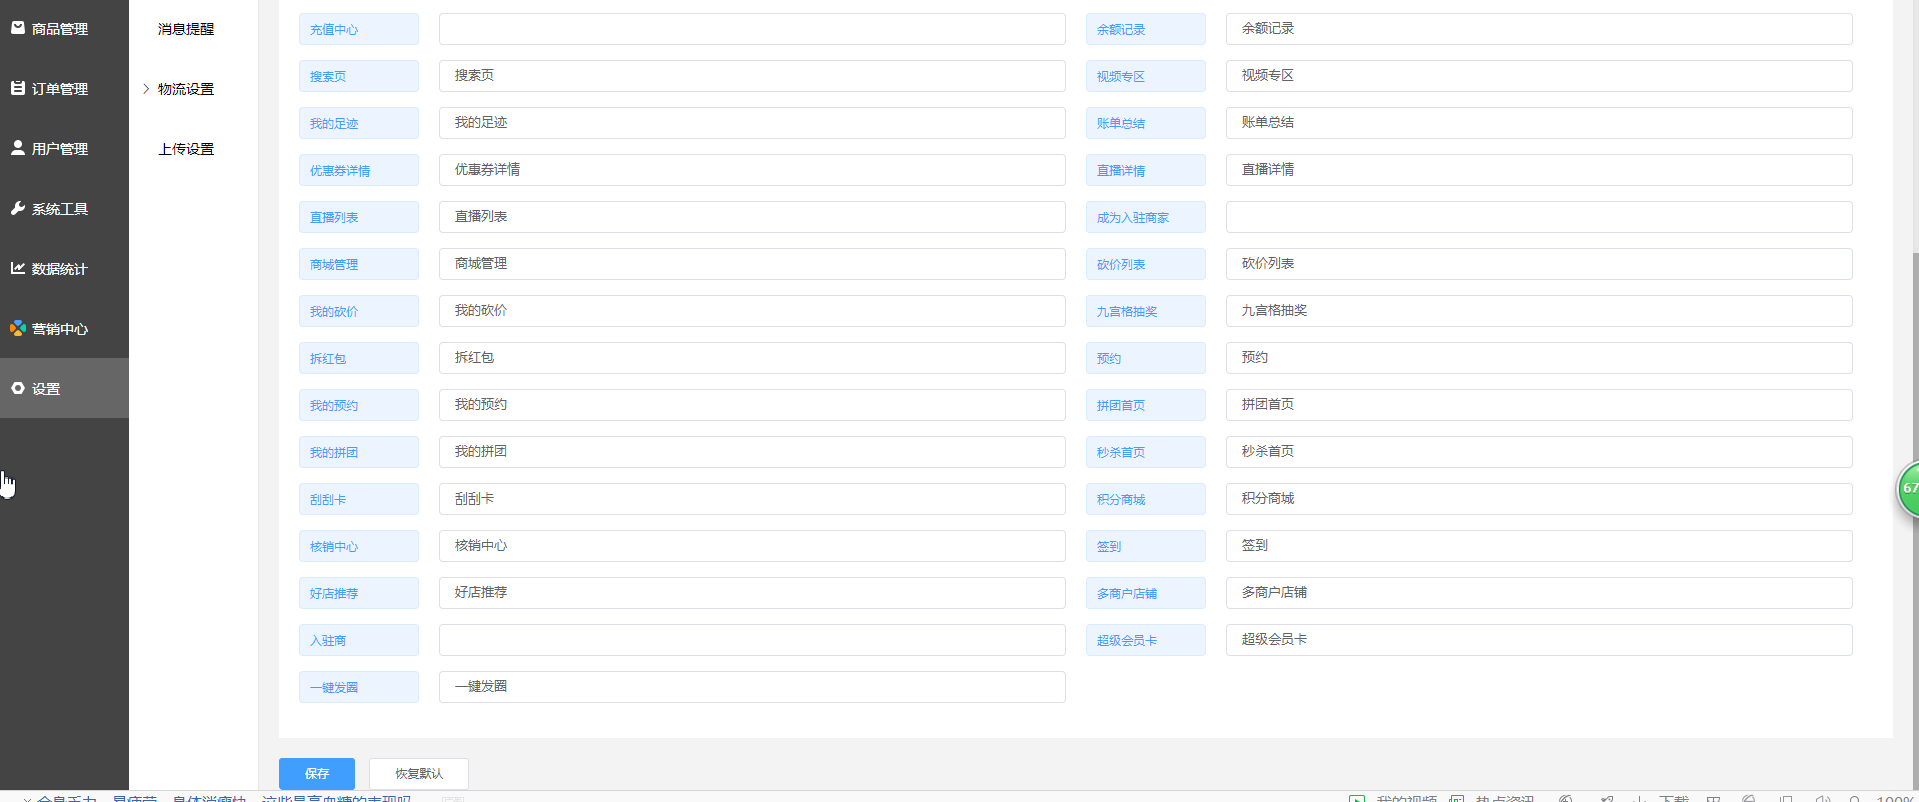
Task: Click the blue 入驻商 label
Action: (x=359, y=640)
